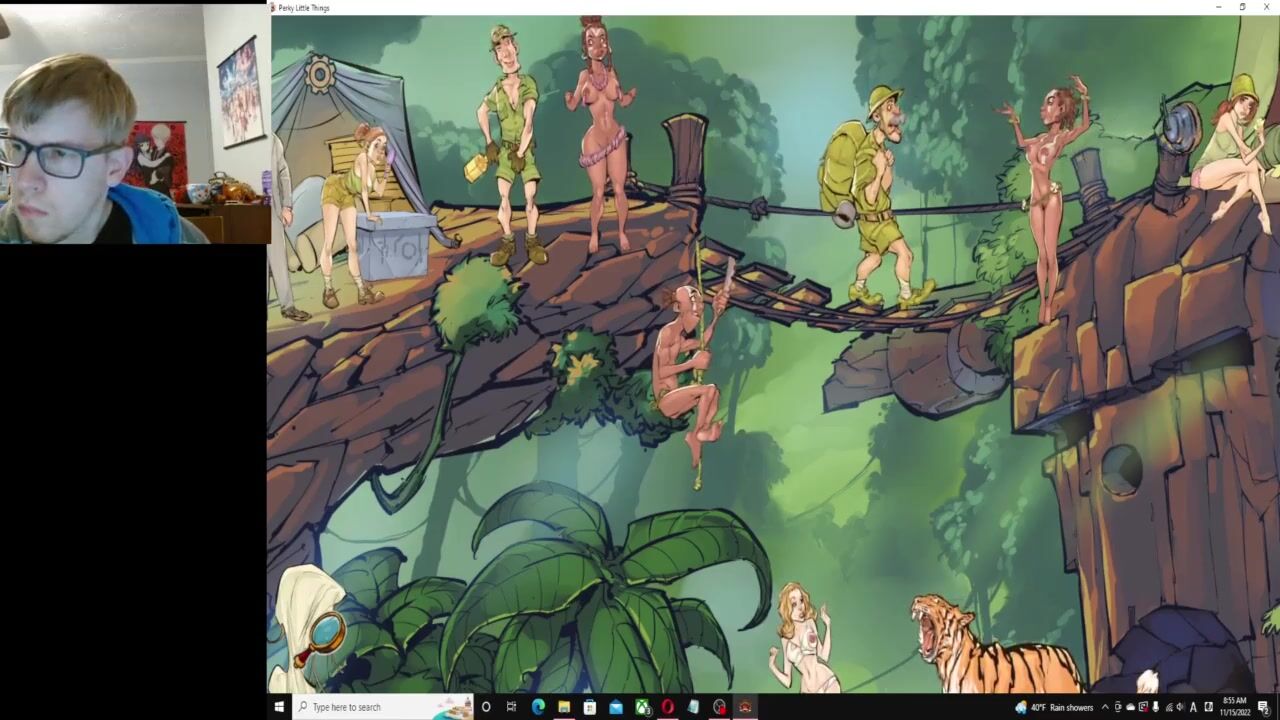Viewport: 1280px width, 720px height.
Task: Open the gear settings icon on the tent
Action: point(320,75)
